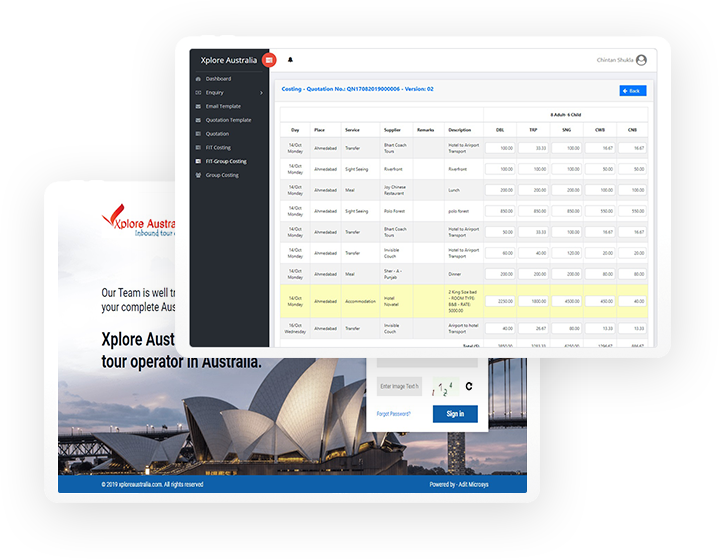Edit TRP 1800.00 in Hotel Novatel row
The width and height of the screenshot is (719, 559).
533,301
